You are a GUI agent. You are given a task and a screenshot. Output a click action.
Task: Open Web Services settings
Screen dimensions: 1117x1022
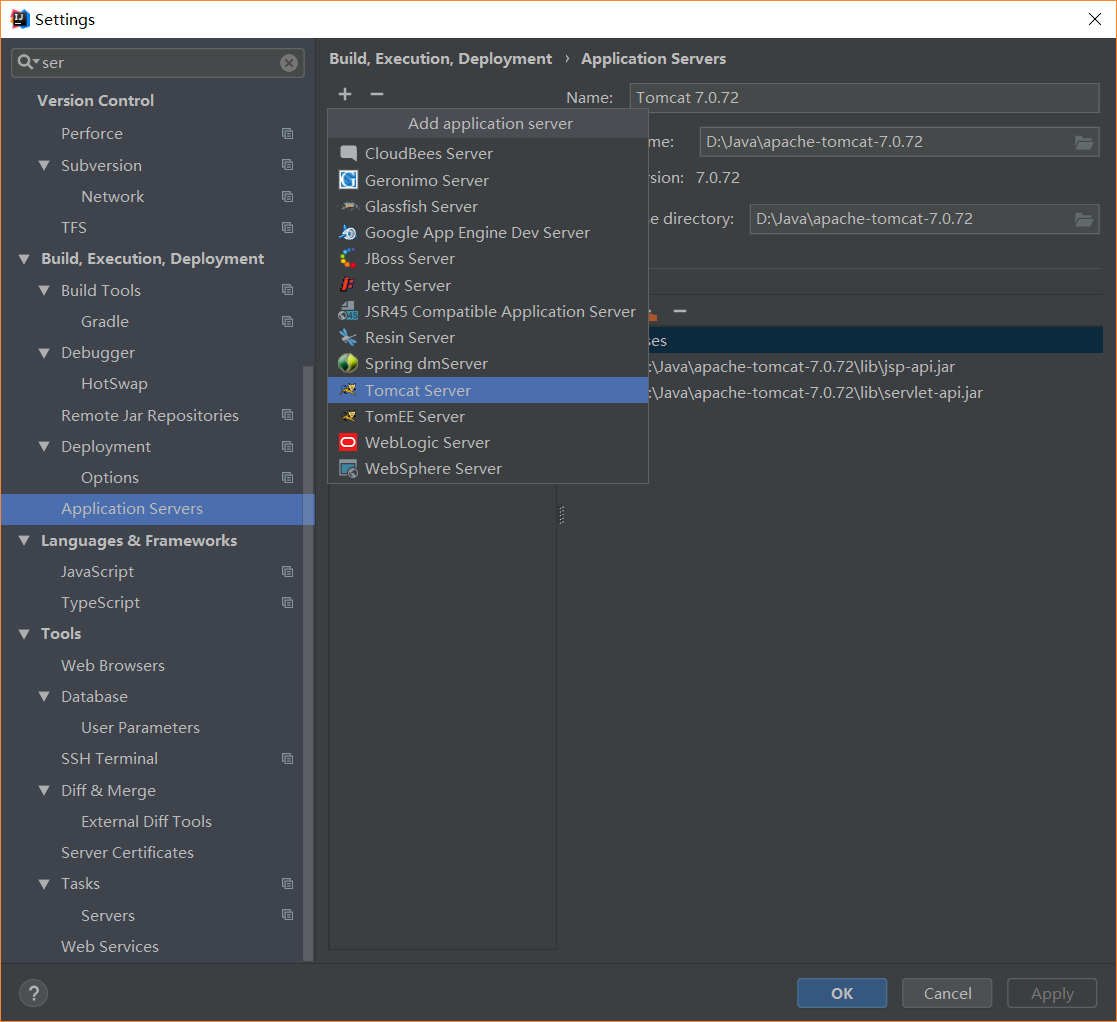tap(110, 947)
